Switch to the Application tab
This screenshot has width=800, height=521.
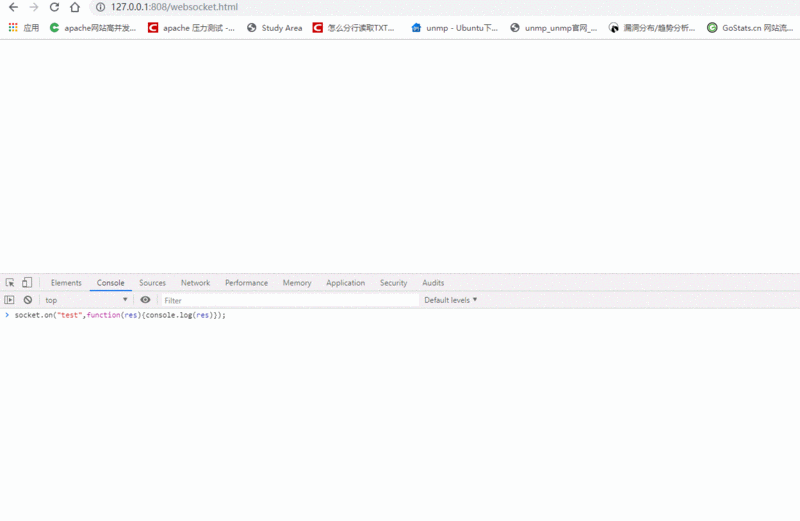pyautogui.click(x=345, y=283)
